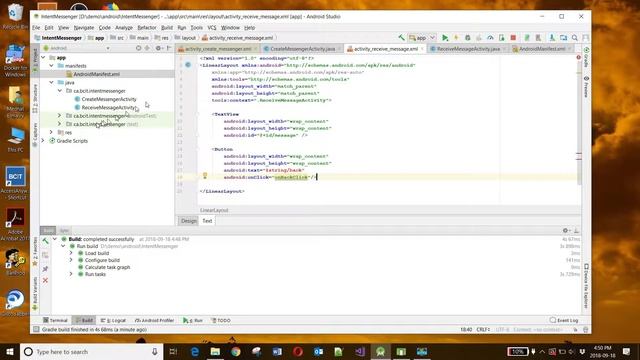
Task: Open the Terminal tool window
Action: [55, 320]
